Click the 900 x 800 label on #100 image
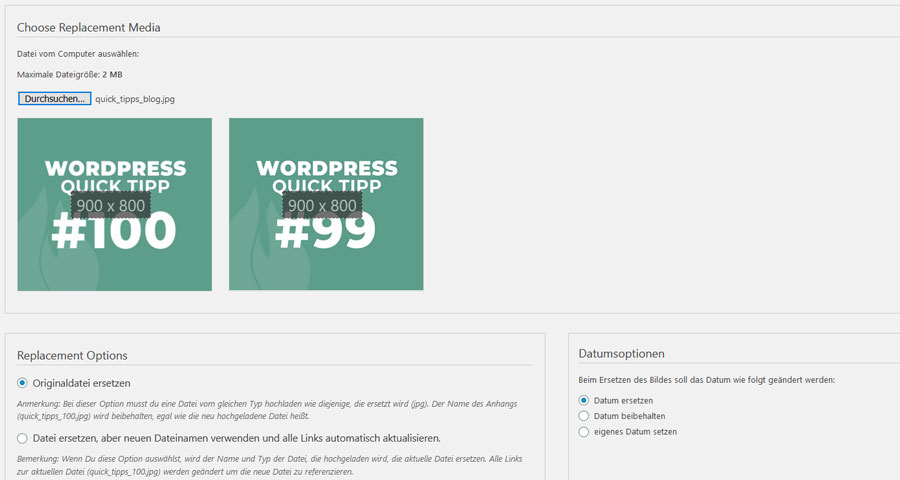This screenshot has height=480, width=900. tap(111, 206)
